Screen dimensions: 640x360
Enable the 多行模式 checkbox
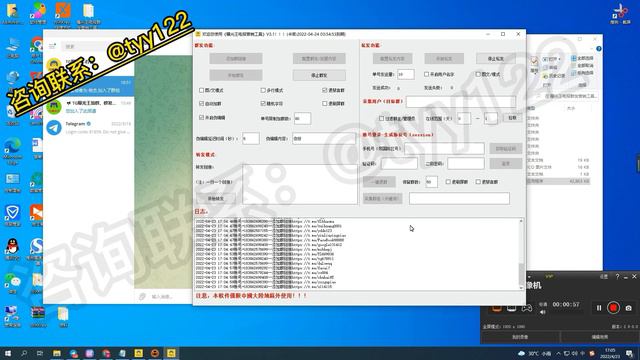(263, 90)
